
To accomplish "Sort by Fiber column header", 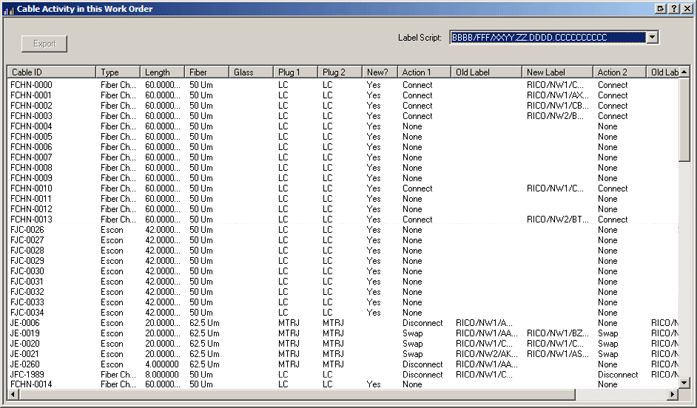I will coord(207,72).
